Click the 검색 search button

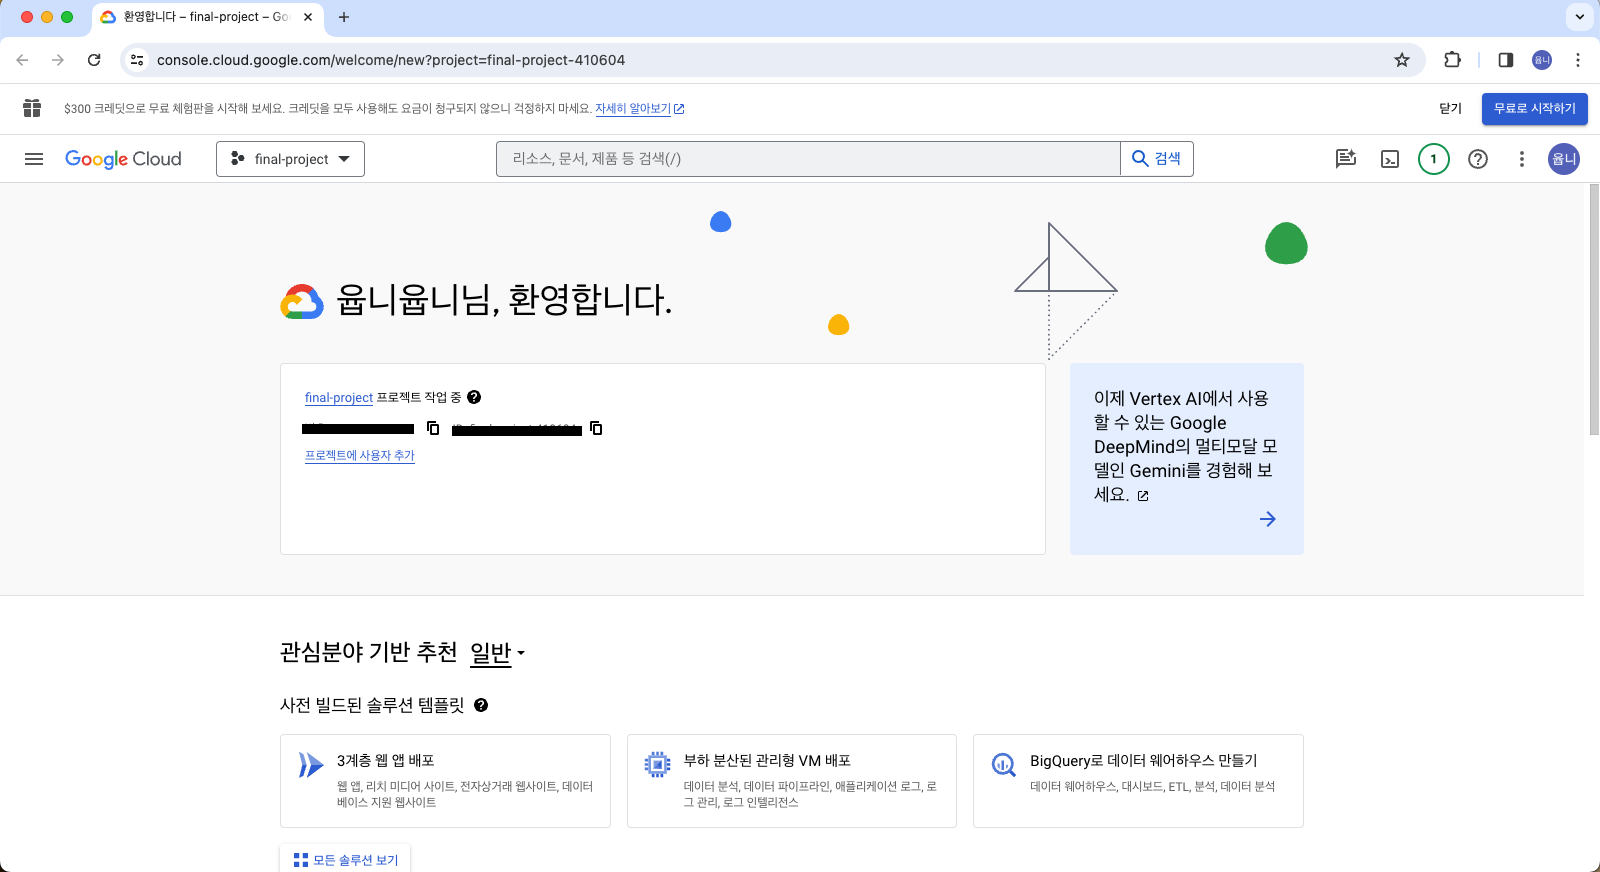point(1157,159)
